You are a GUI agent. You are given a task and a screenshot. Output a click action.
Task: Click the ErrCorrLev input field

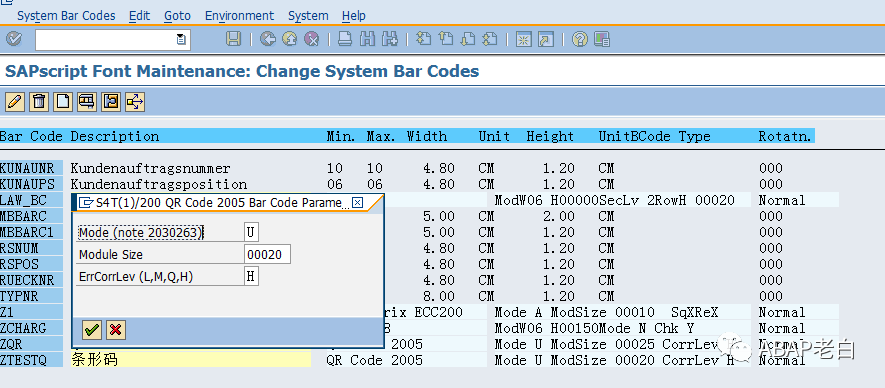click(x=252, y=276)
